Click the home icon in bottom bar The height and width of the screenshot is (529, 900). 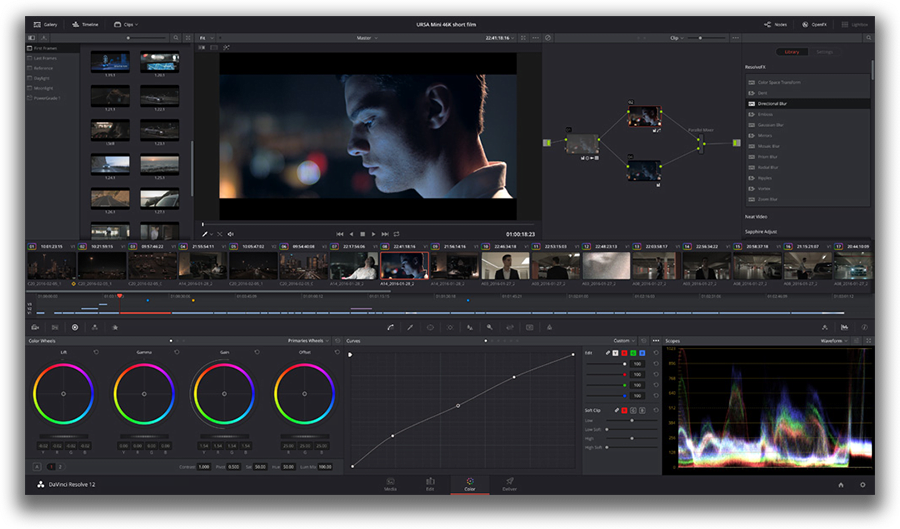[x=840, y=485]
